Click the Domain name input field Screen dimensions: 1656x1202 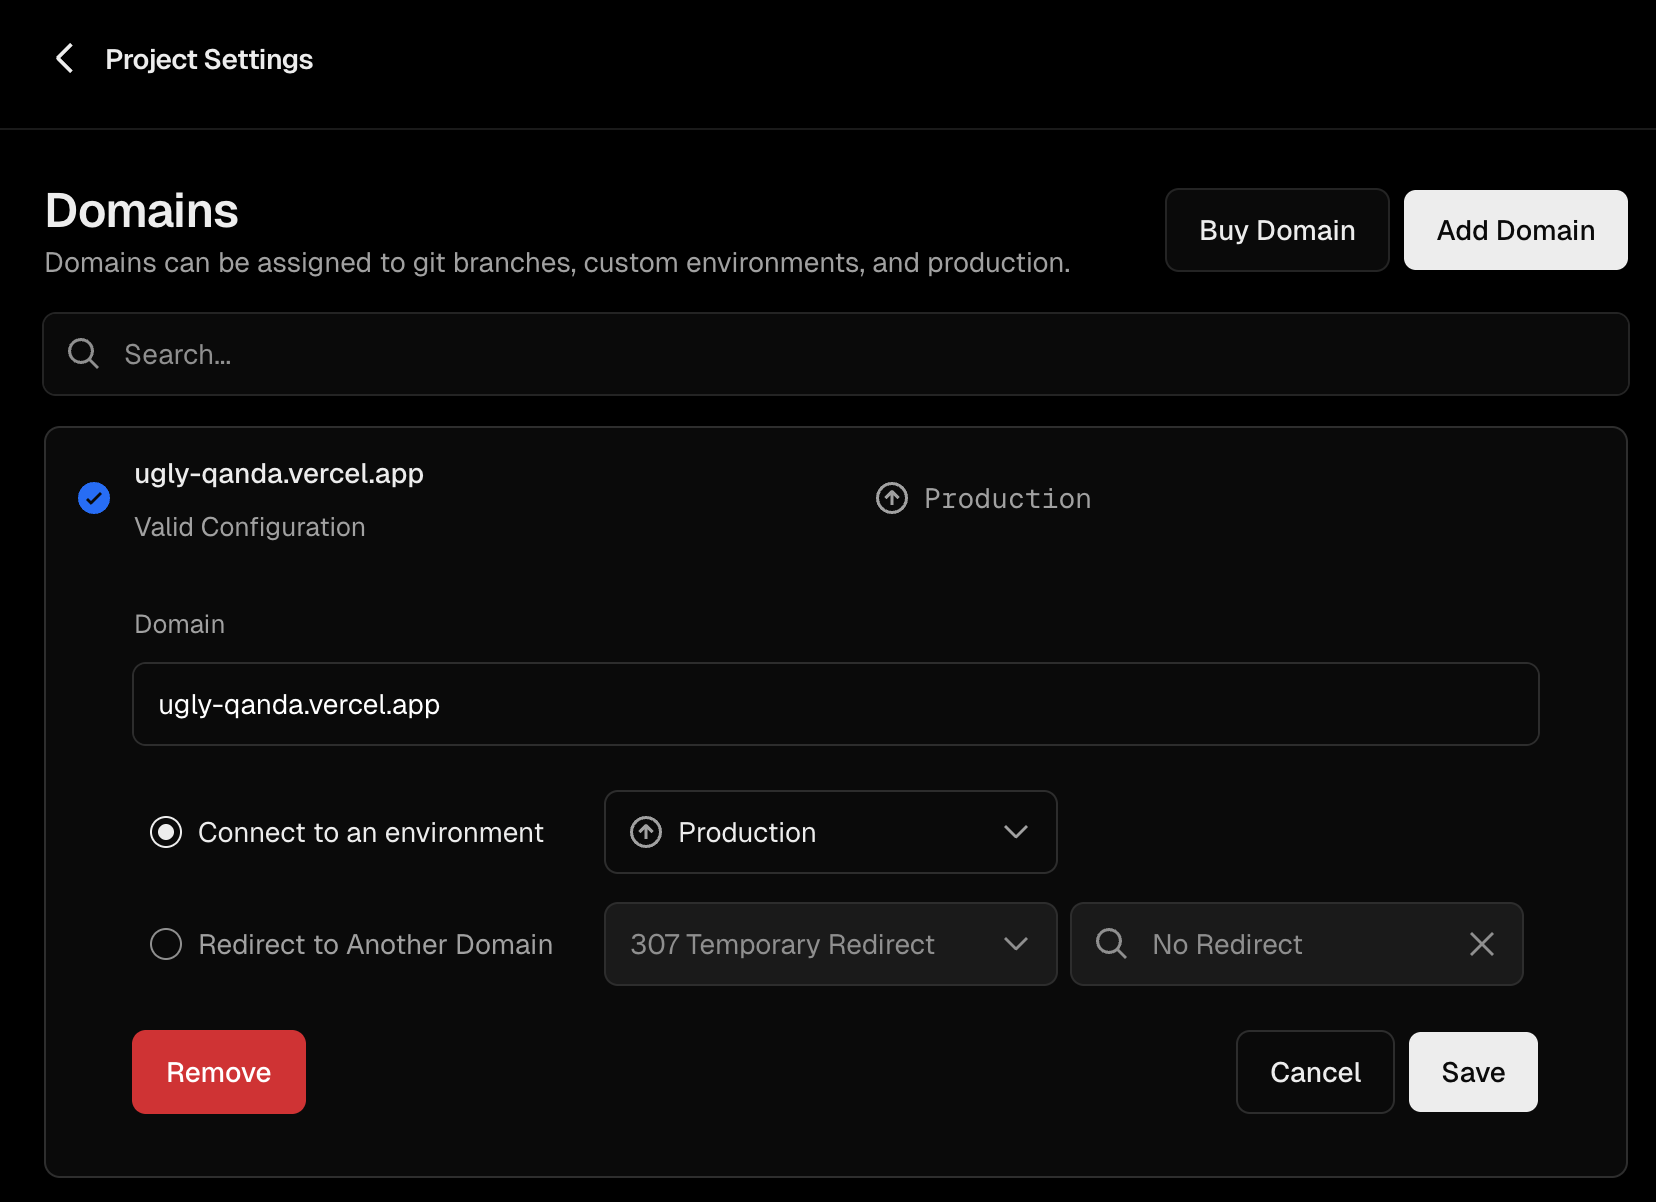(836, 704)
